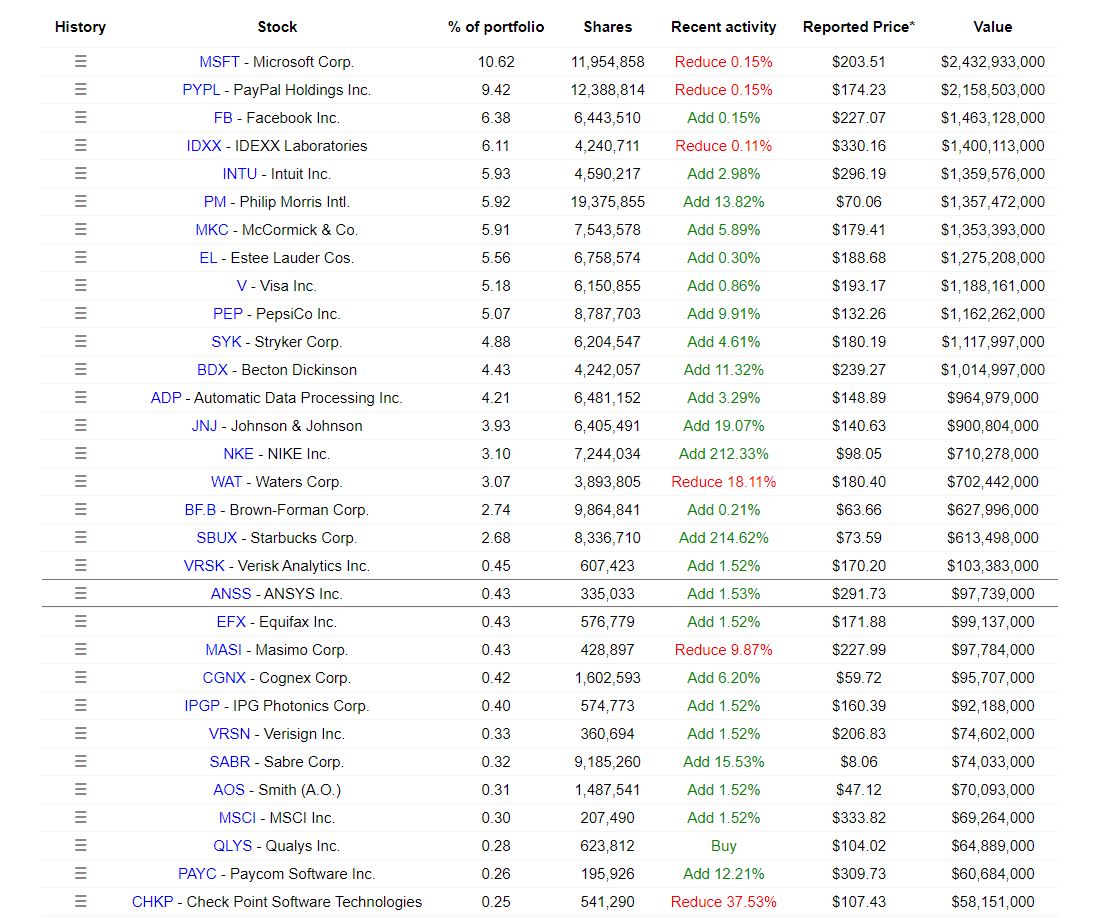Screen dimensions: 1101x918
Task: Open the ANSS ticker link
Action: [230, 594]
